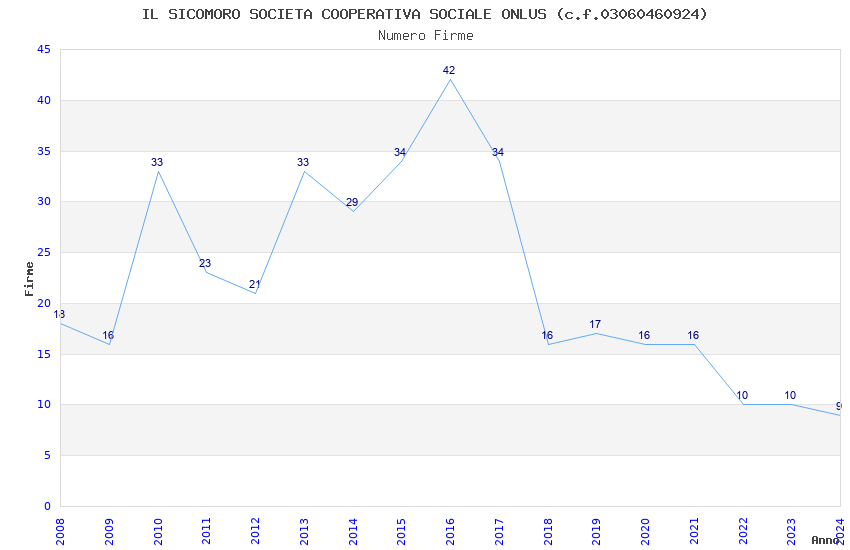
Task: Click the 5 tick label on y-axis
Action: [47, 456]
